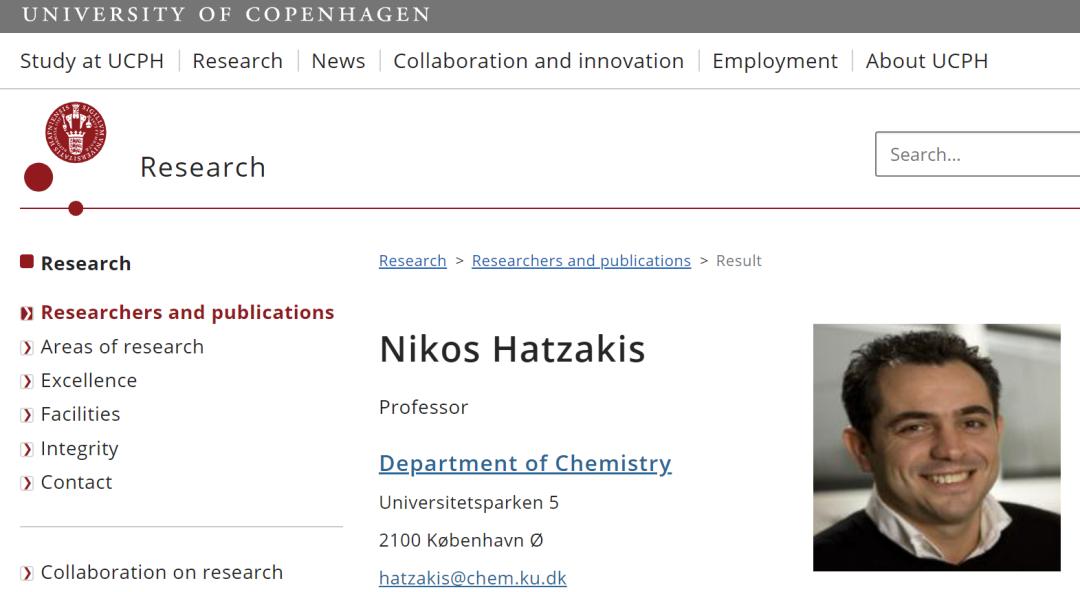This screenshot has width=1080, height=592.
Task: Open the About UCPH menu
Action: point(927,61)
